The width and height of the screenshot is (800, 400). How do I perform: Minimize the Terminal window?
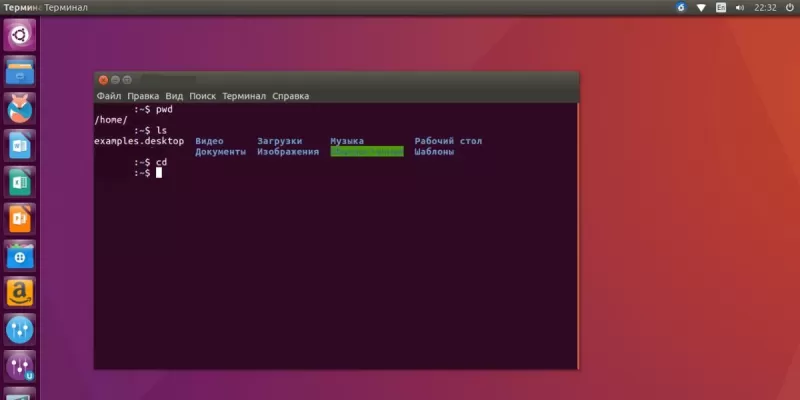pos(115,80)
